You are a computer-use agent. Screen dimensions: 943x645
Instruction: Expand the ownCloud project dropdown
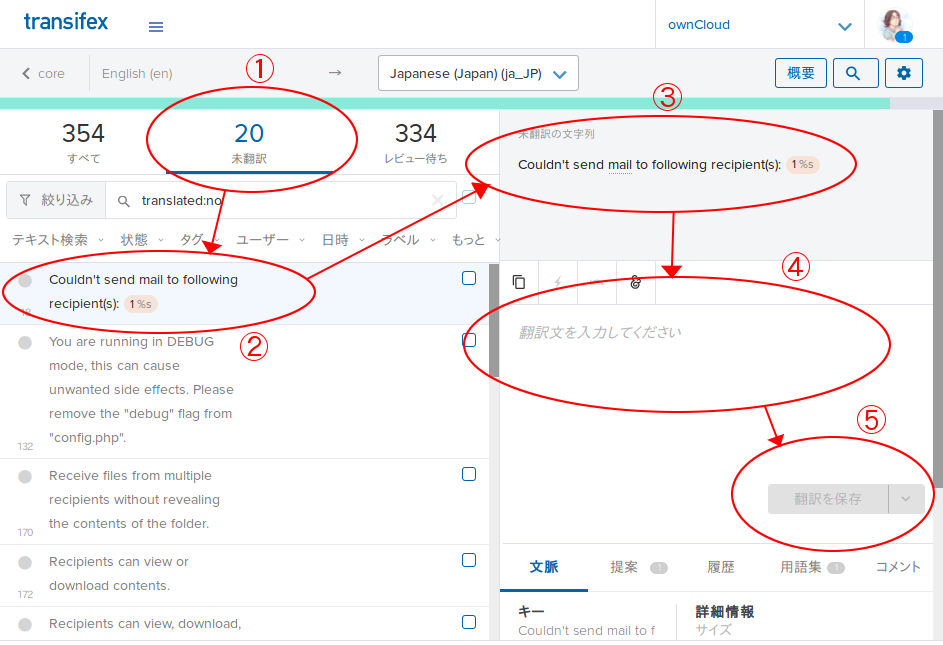[x=845, y=26]
